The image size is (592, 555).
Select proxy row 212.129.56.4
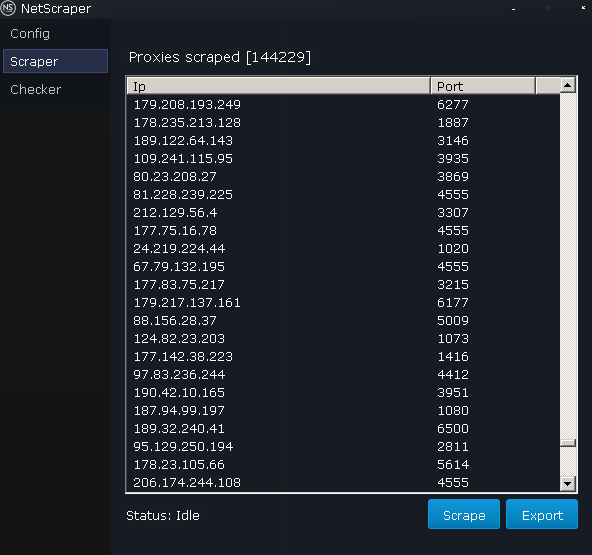(343, 213)
